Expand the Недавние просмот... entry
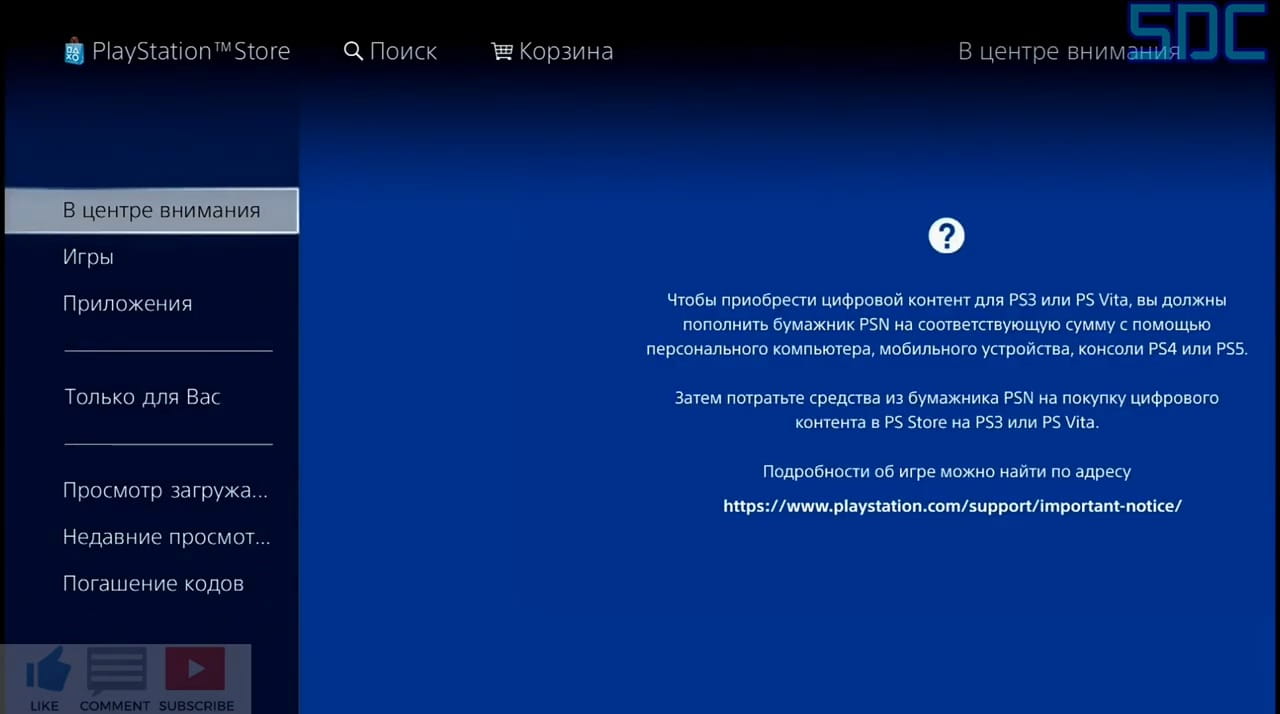 [166, 537]
